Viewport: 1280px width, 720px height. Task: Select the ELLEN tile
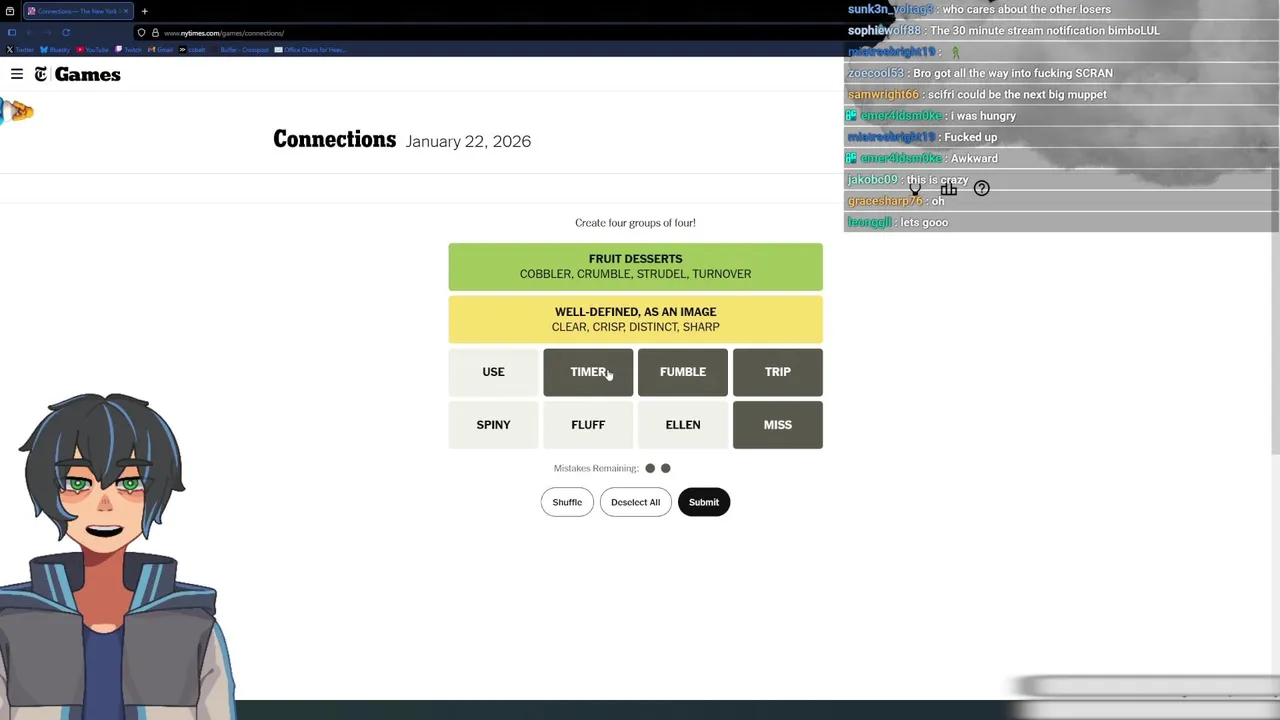click(x=683, y=425)
